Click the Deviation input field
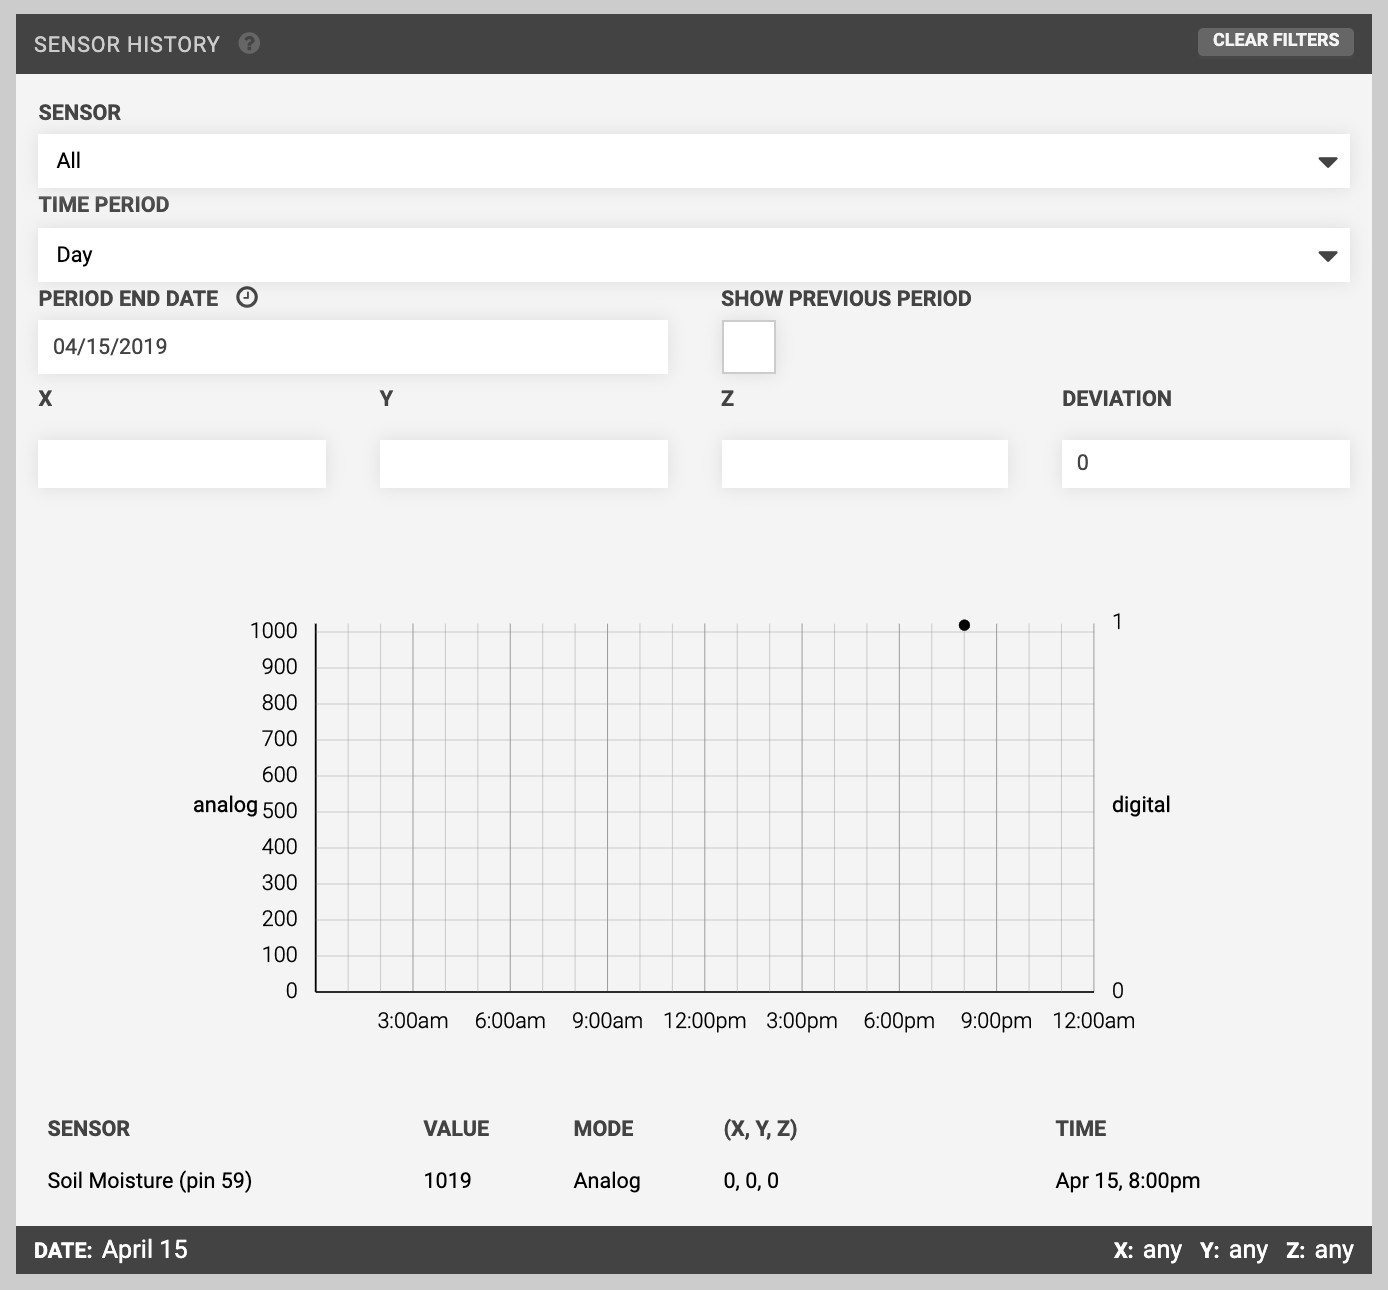This screenshot has height=1290, width=1388. click(x=1205, y=464)
